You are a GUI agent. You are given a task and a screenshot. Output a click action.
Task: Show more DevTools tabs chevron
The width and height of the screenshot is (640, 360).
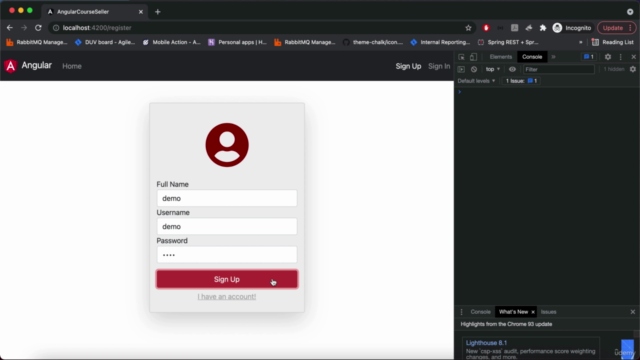[x=553, y=57]
